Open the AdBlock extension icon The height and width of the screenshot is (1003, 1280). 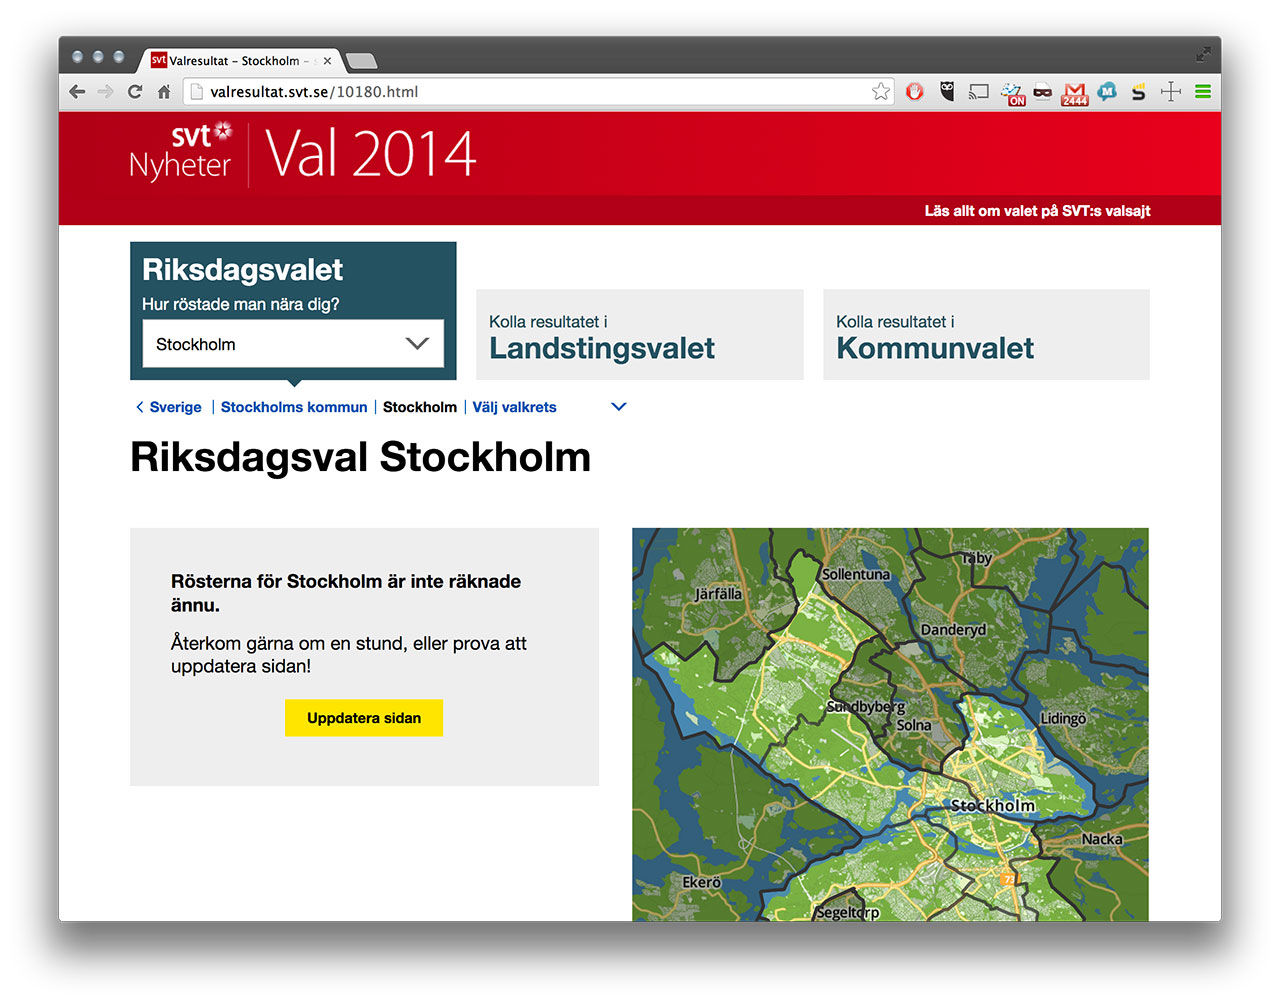click(x=915, y=91)
